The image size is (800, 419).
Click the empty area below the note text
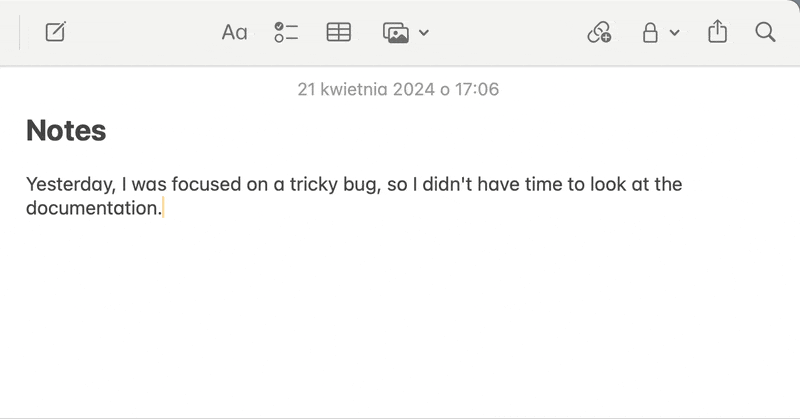(400, 320)
